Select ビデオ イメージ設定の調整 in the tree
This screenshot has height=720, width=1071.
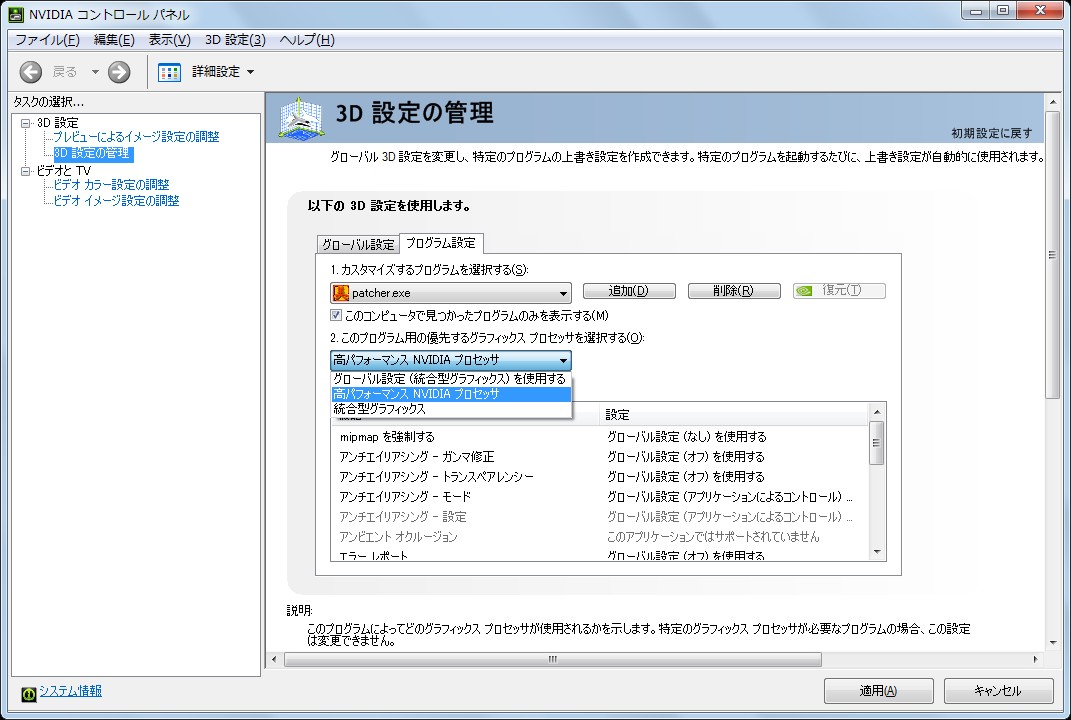116,201
